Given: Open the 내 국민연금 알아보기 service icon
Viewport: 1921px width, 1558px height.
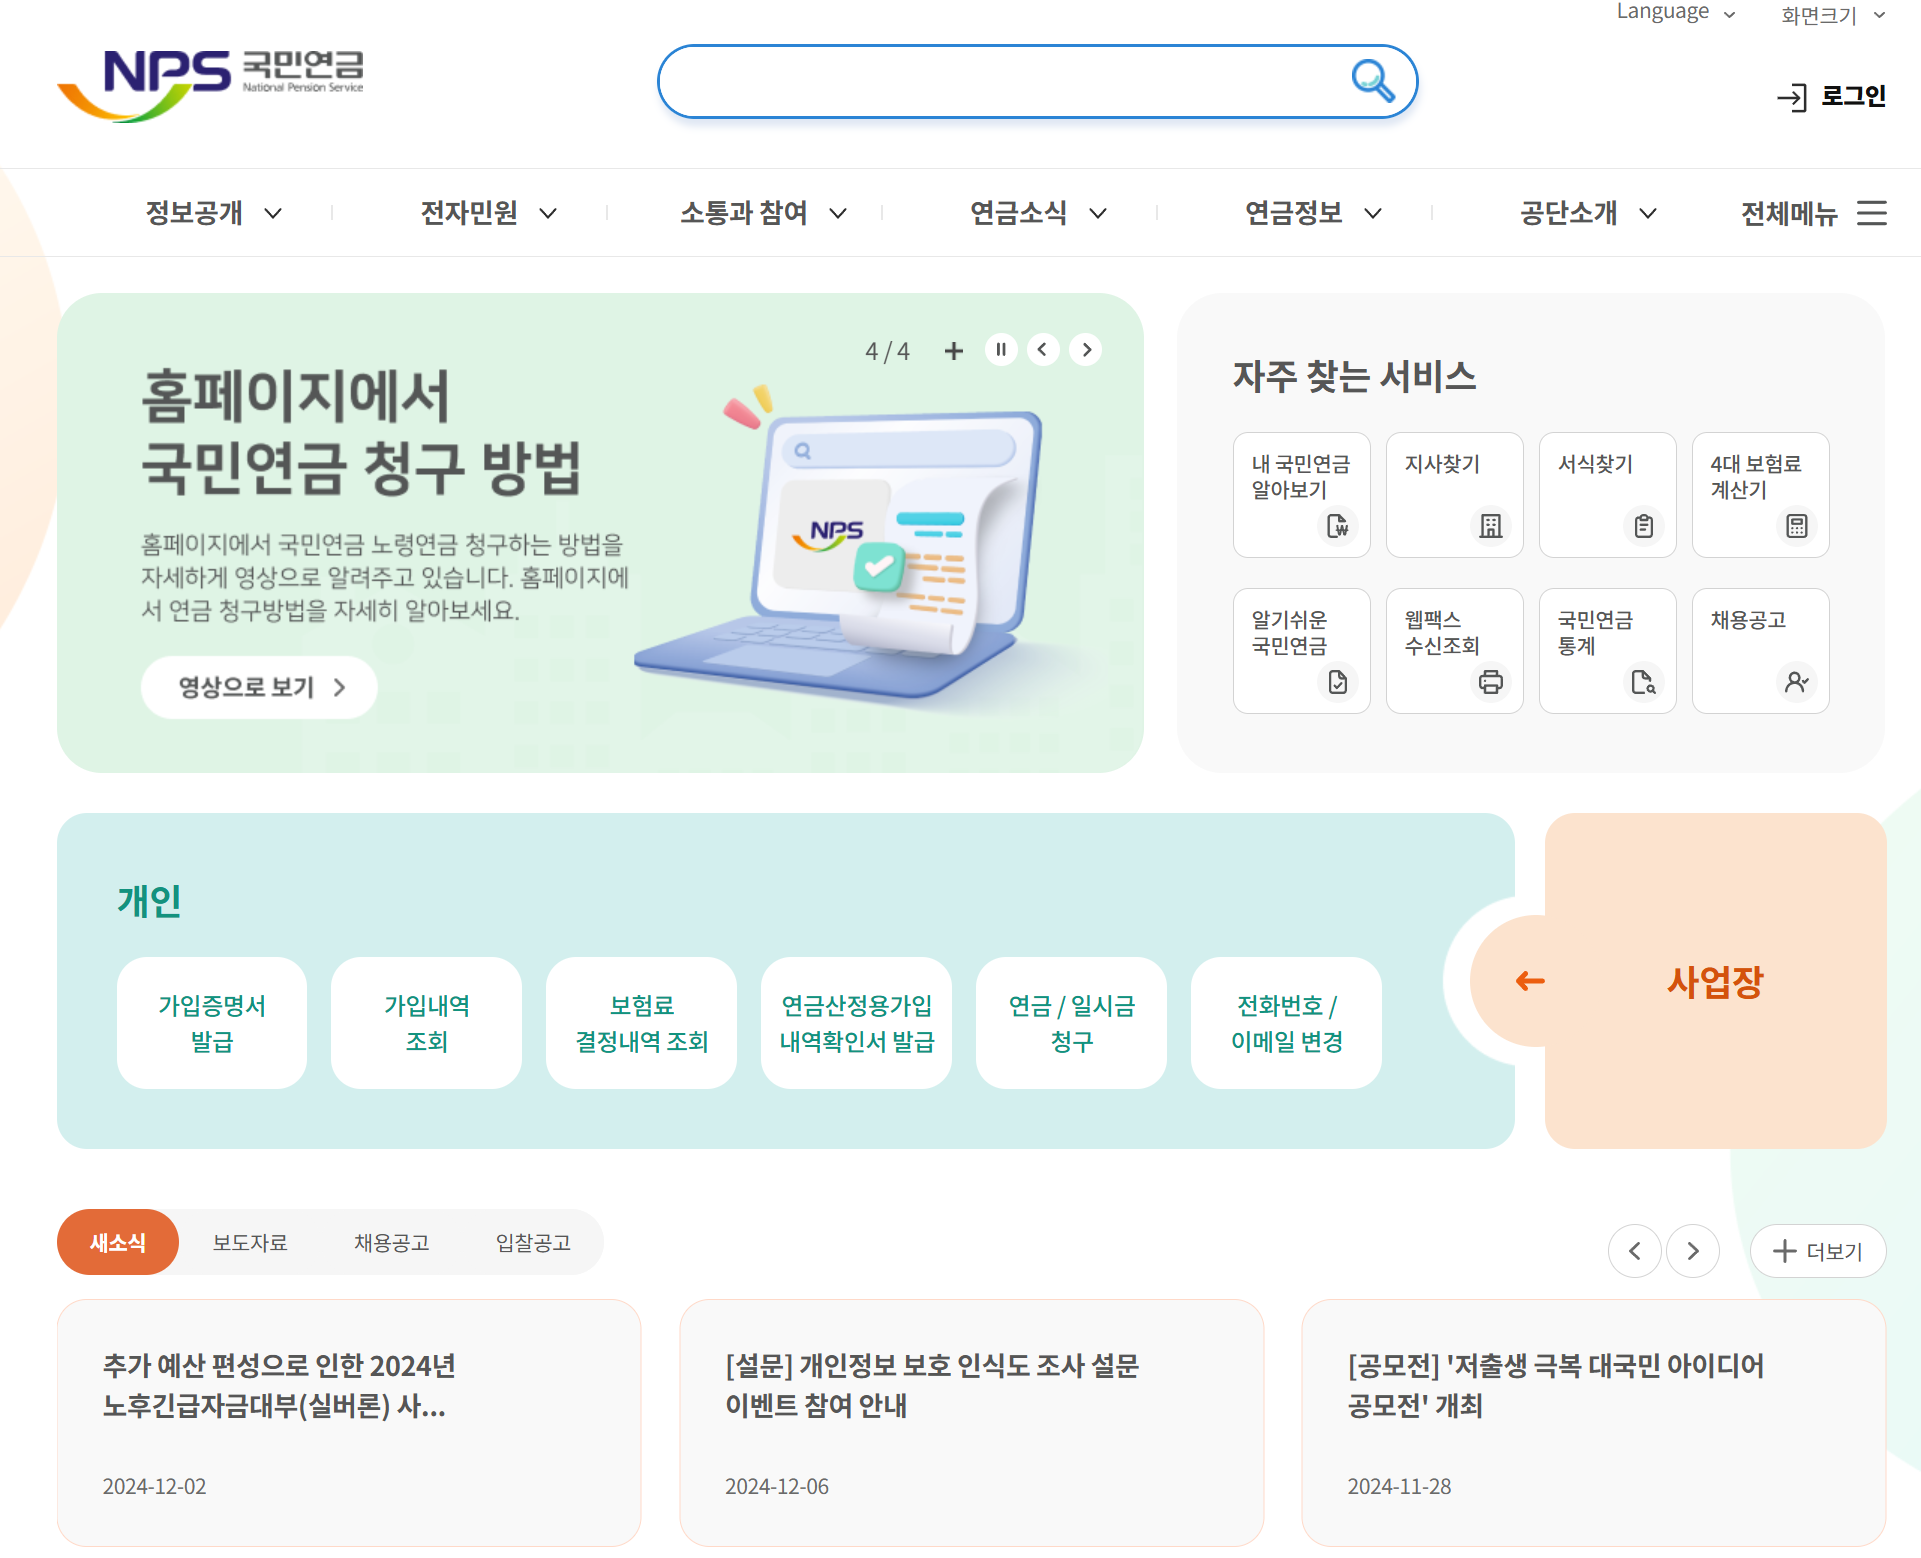Looking at the screenshot, I should point(1337,527).
